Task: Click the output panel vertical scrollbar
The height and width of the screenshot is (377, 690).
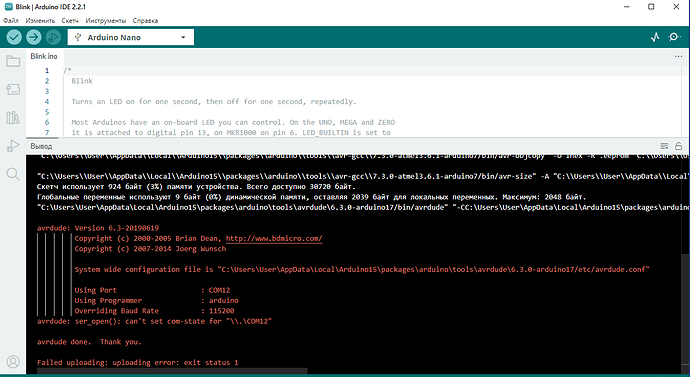Action: pos(686,308)
